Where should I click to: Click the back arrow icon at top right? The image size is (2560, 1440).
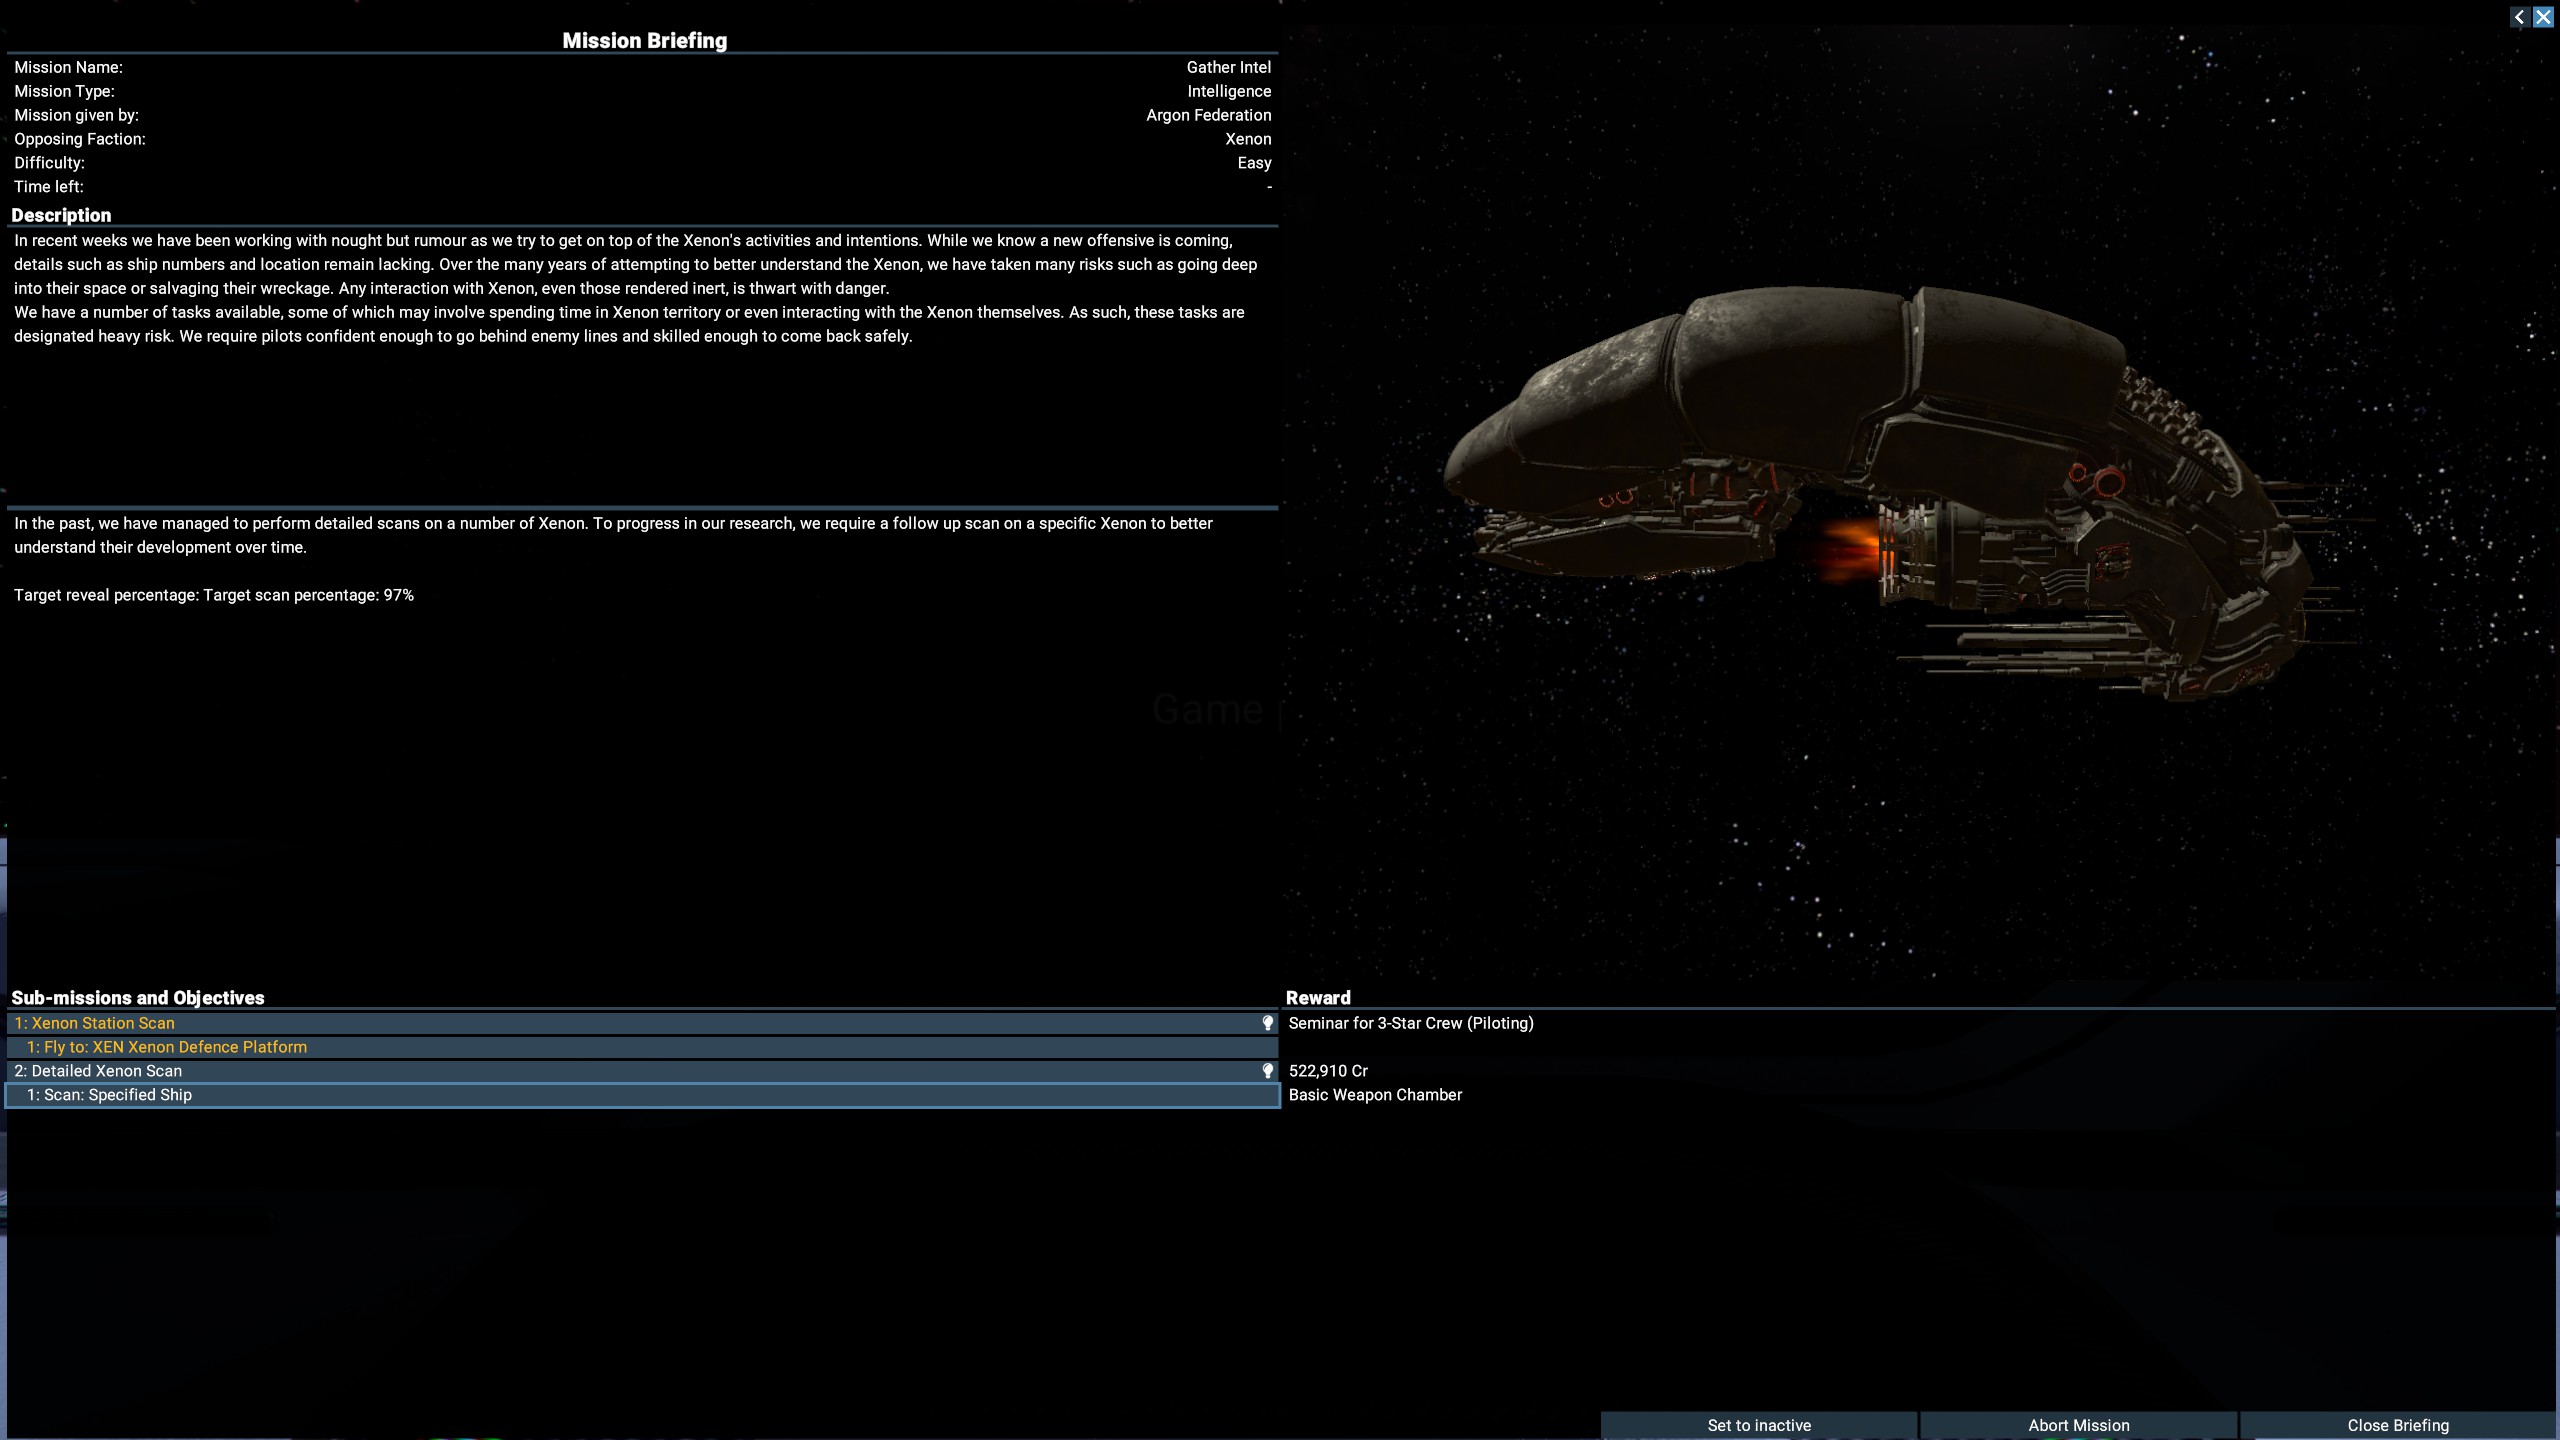2519,17
